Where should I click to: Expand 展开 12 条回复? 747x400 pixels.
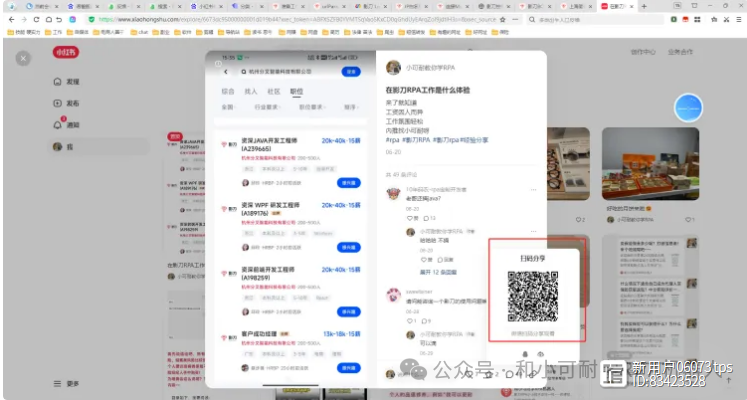pos(438,272)
